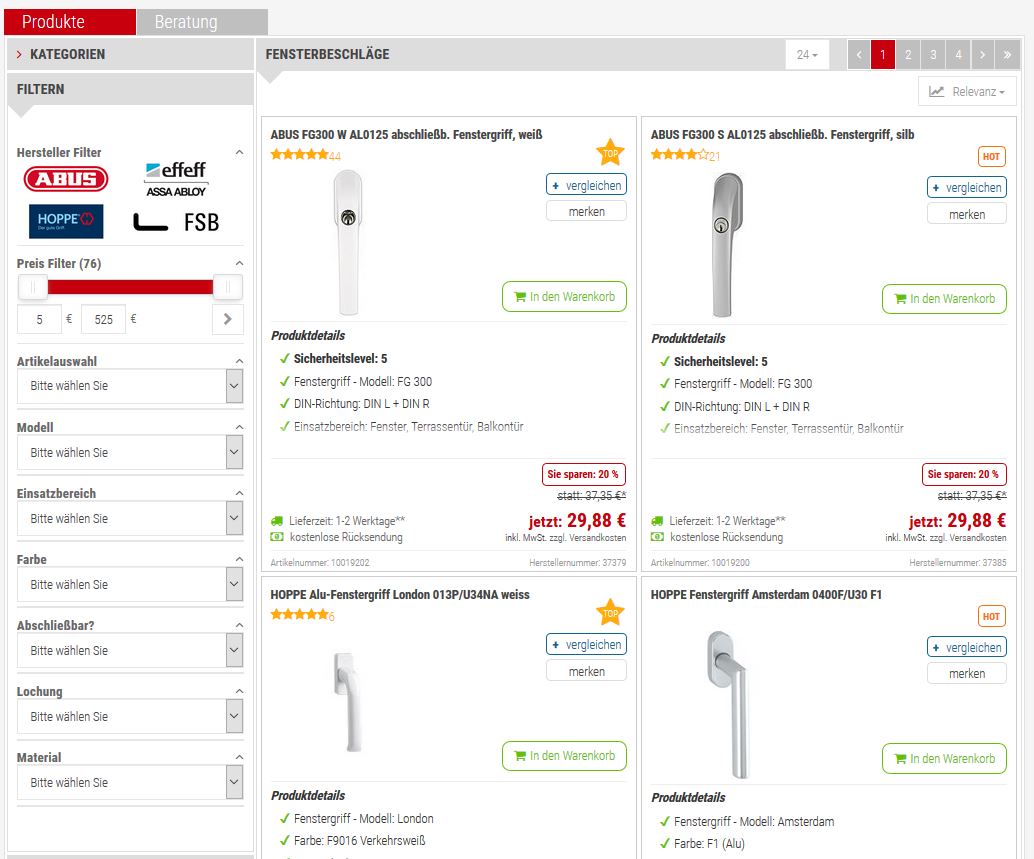The image size is (1034, 859).
Task: Filter by ABUS manufacturer logo
Action: pos(66,180)
